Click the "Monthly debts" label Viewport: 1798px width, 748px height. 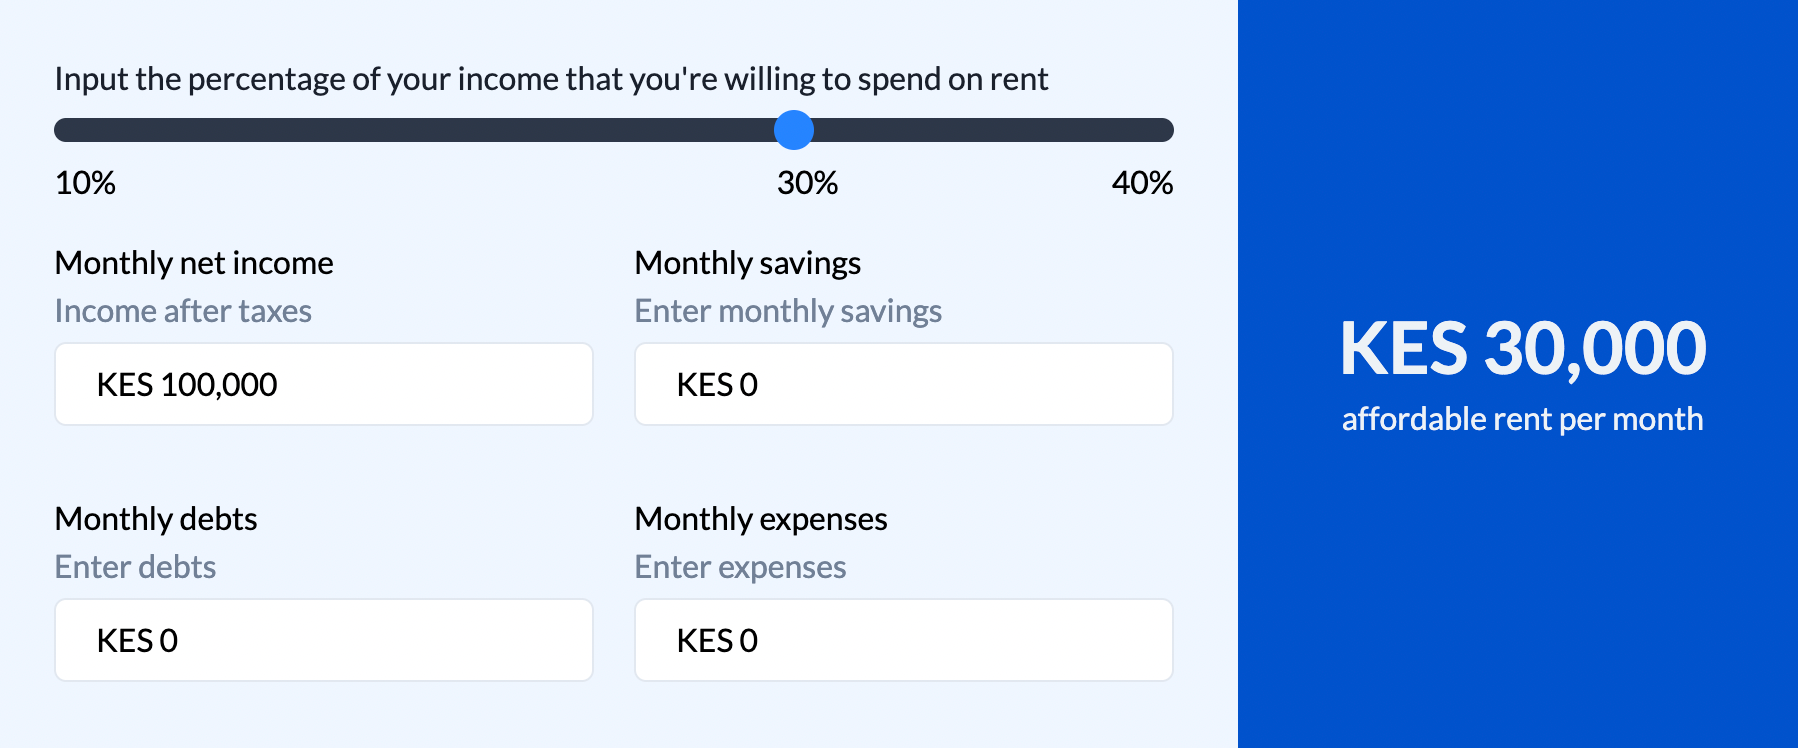[x=156, y=519]
